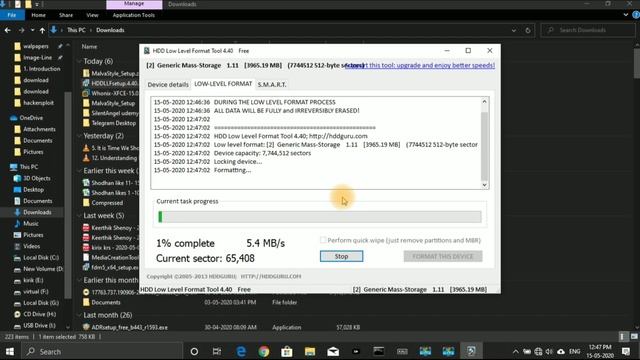Open the Application Tools ribbon tab

pos(133,15)
